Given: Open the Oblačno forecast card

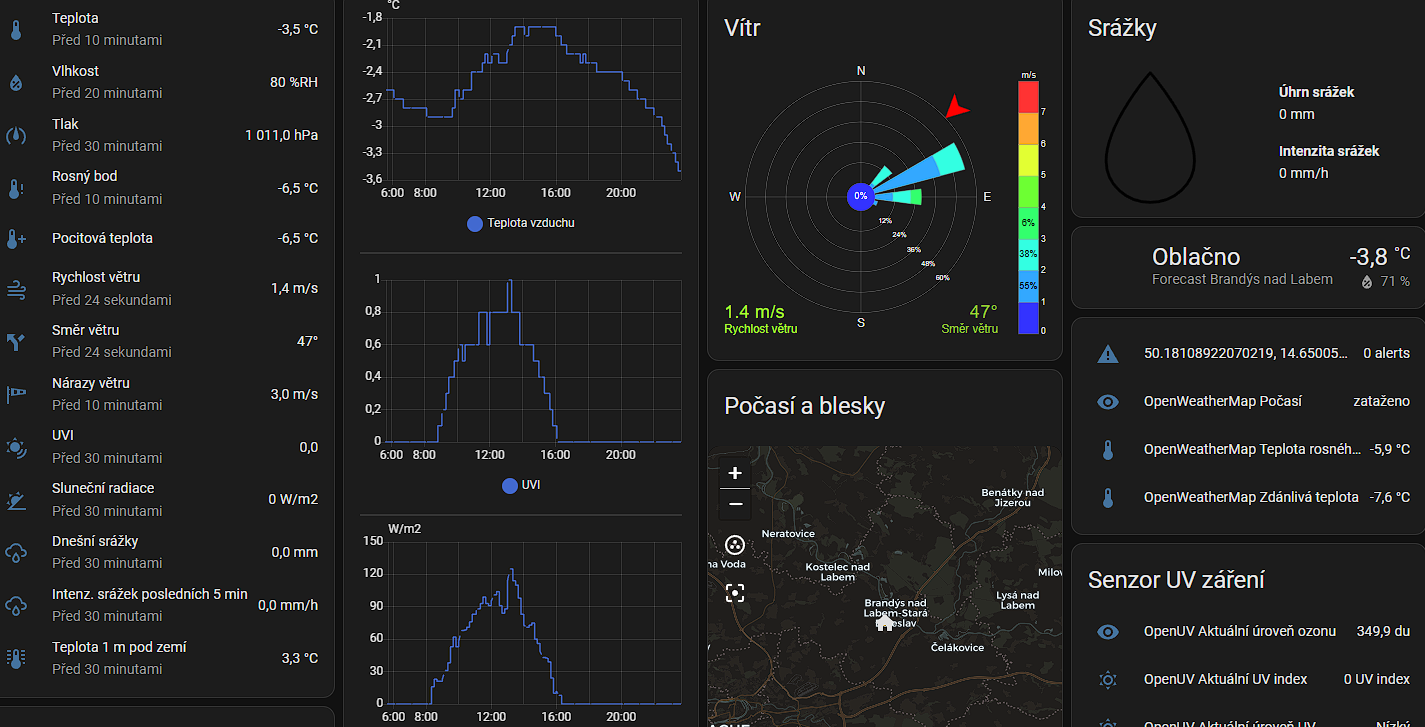Looking at the screenshot, I should (1246, 267).
